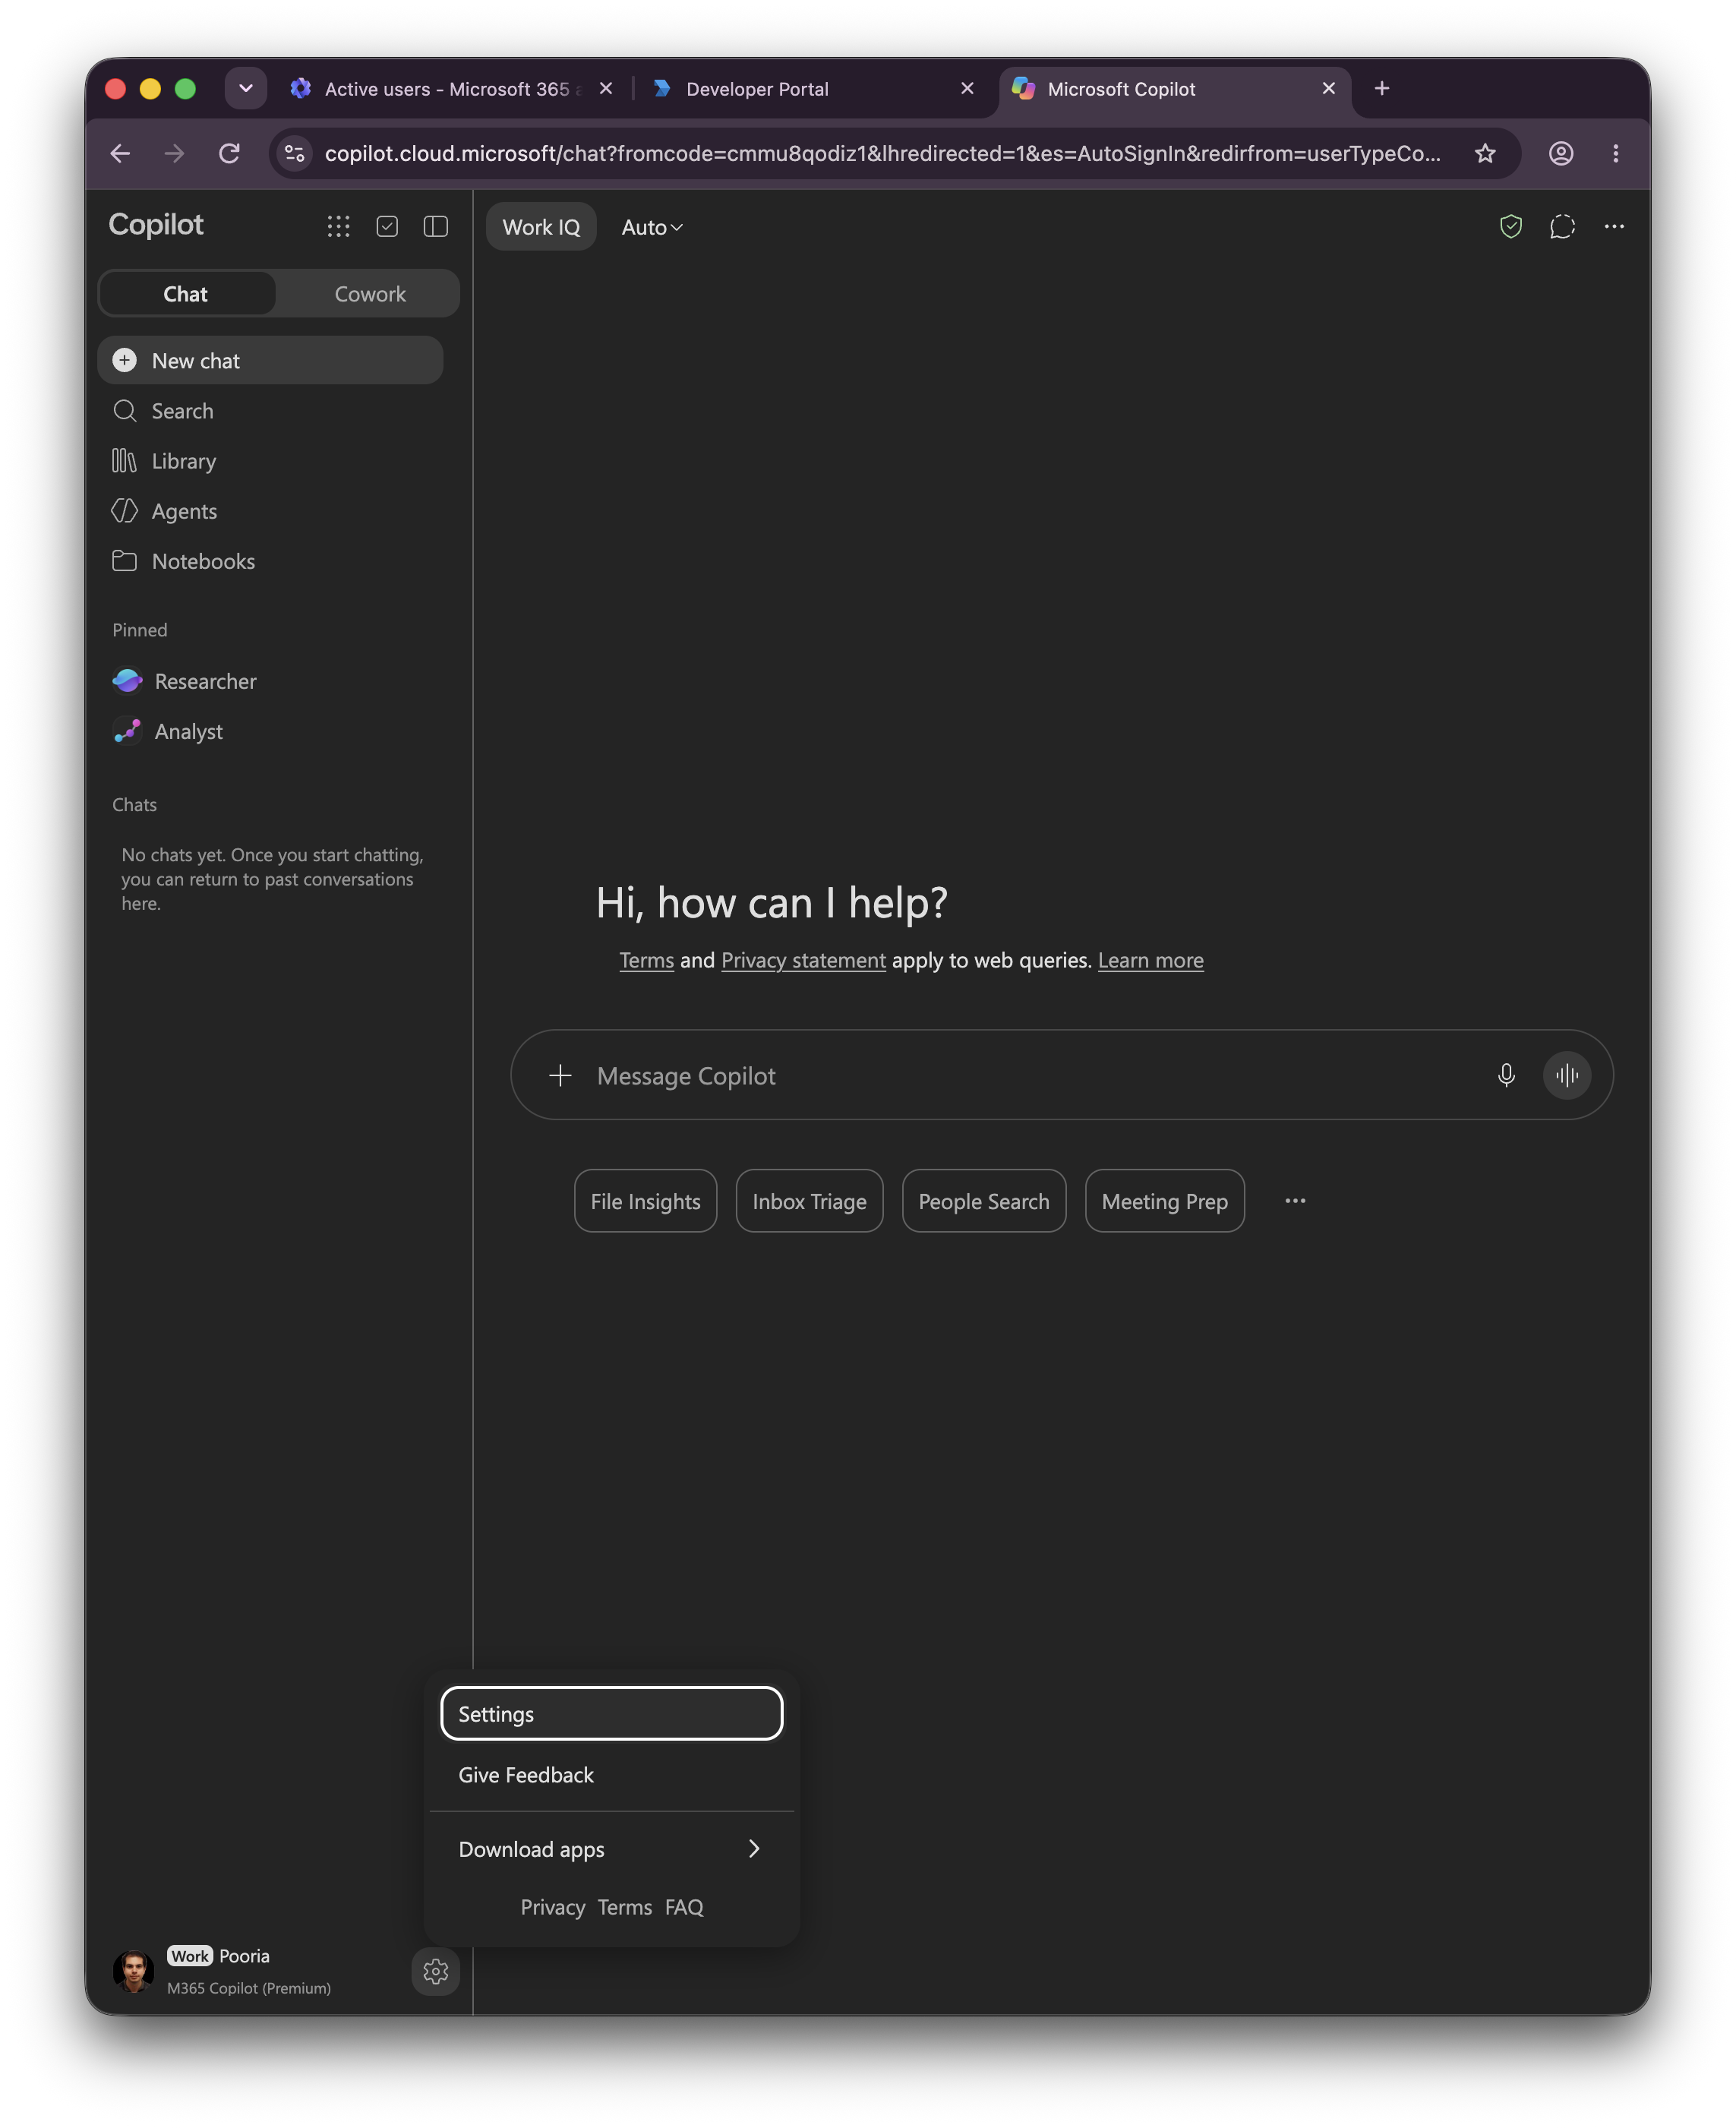Open Library in the sidebar
The width and height of the screenshot is (1736, 2128).
pyautogui.click(x=270, y=461)
